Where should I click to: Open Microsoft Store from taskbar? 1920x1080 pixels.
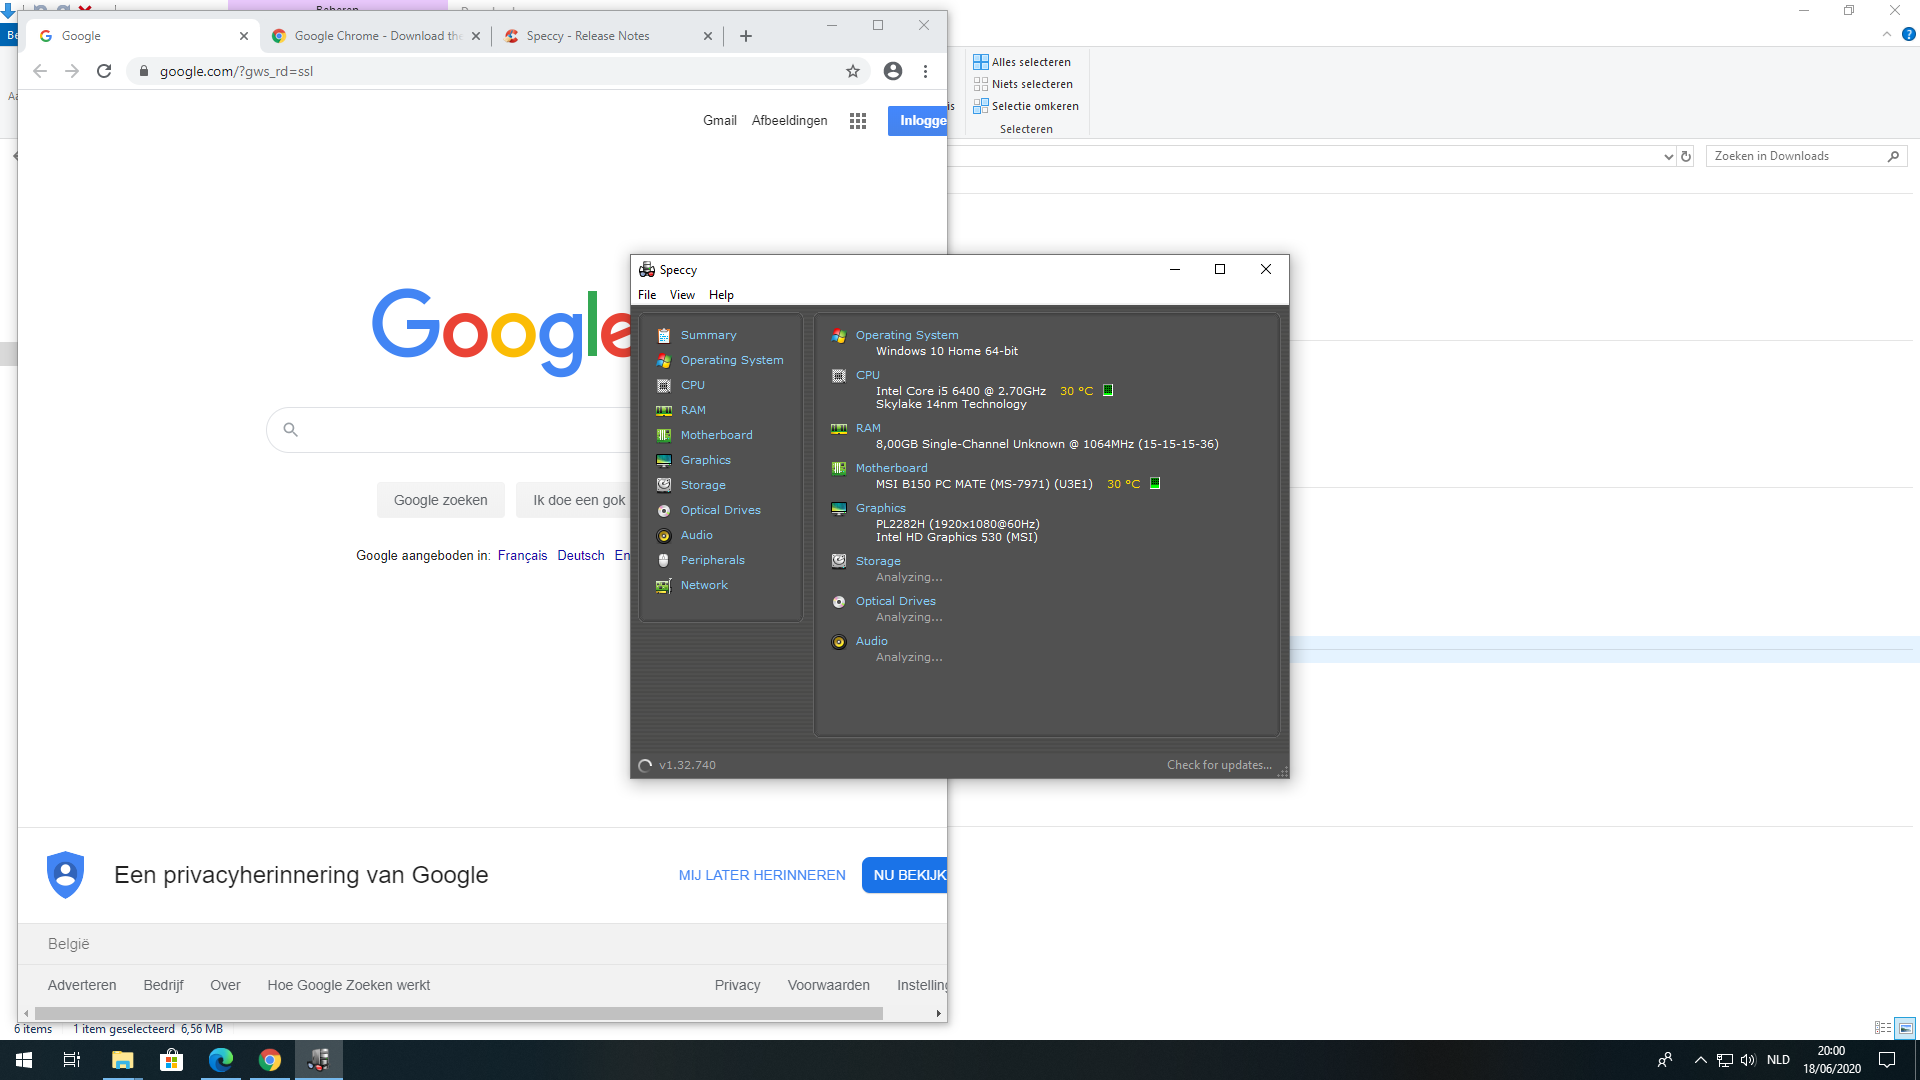click(x=171, y=1060)
